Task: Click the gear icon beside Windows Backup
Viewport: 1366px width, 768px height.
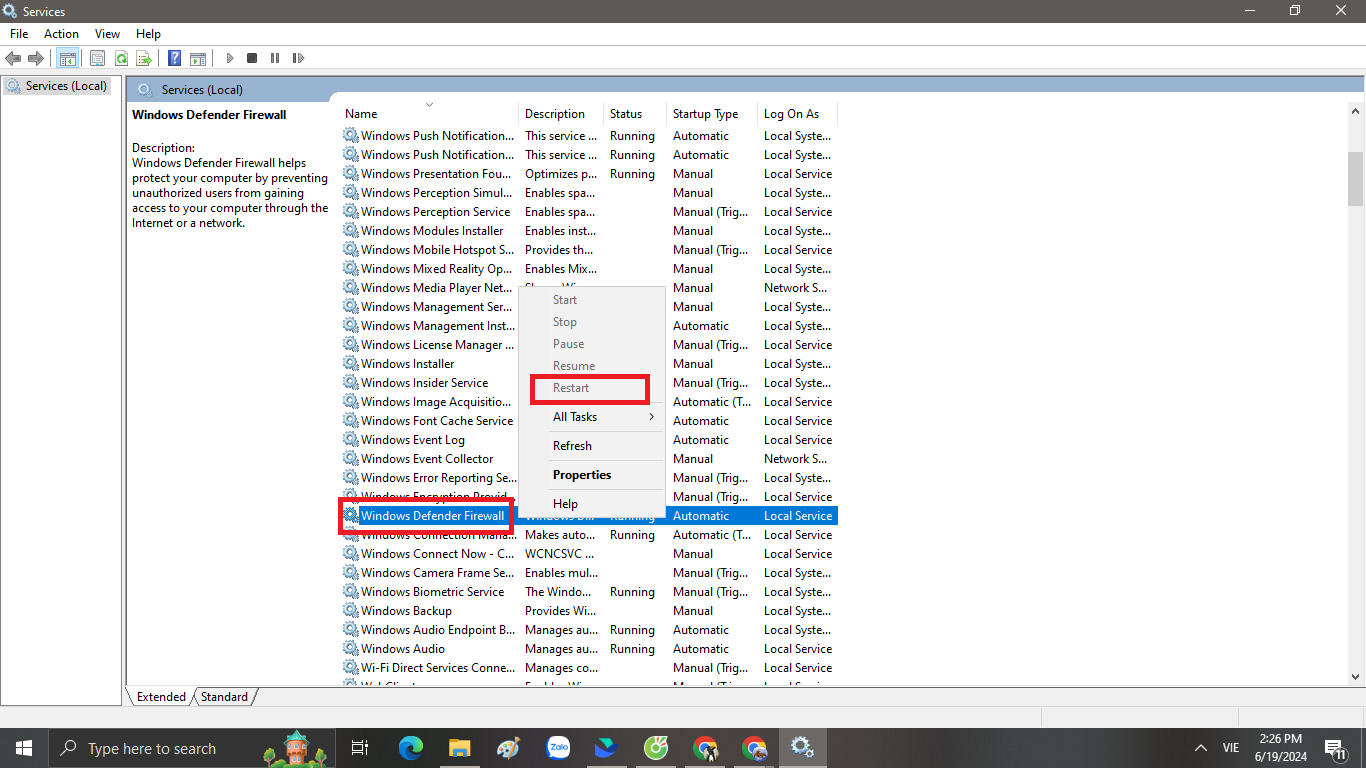Action: pos(351,611)
